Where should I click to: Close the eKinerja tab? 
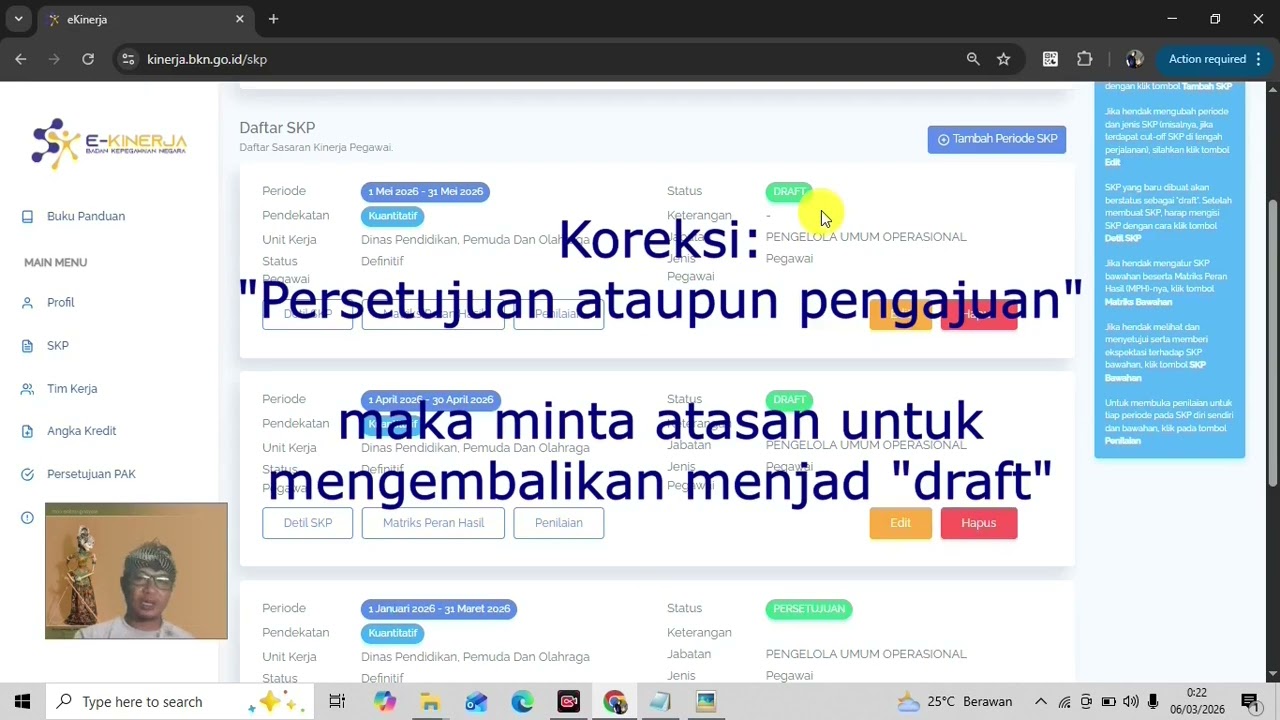point(239,19)
